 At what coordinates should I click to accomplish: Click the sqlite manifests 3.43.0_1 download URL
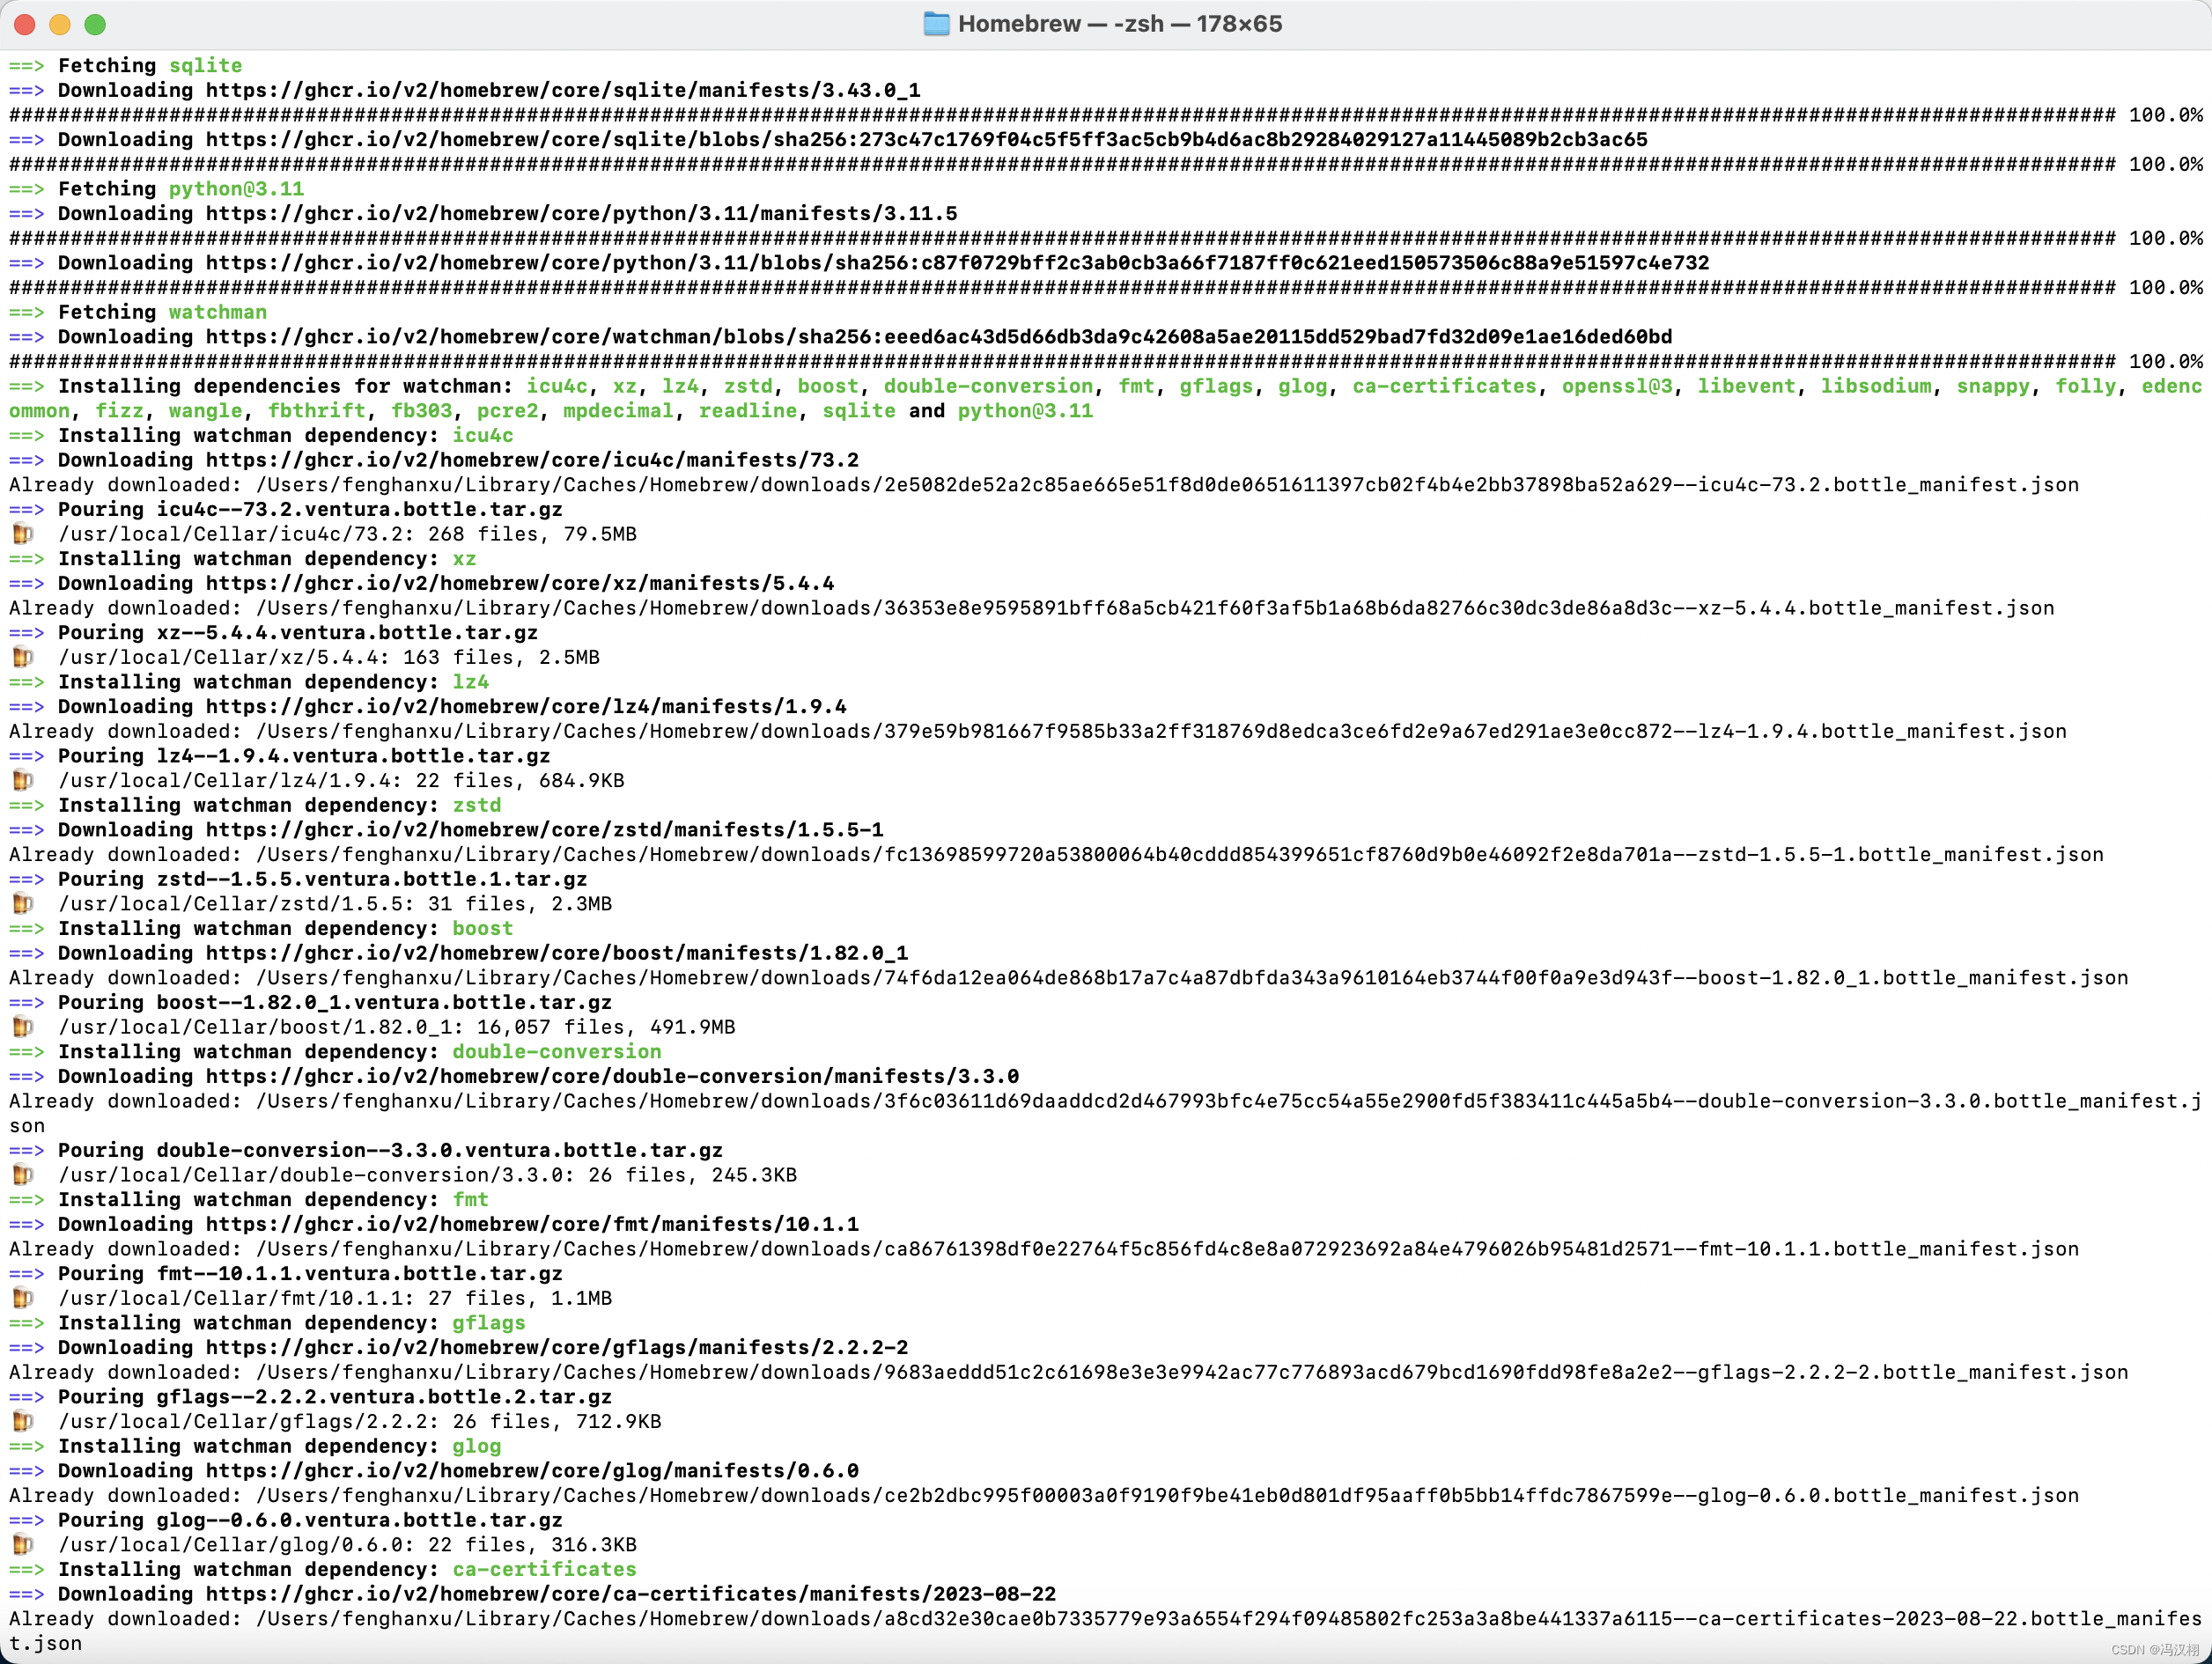tap(563, 90)
